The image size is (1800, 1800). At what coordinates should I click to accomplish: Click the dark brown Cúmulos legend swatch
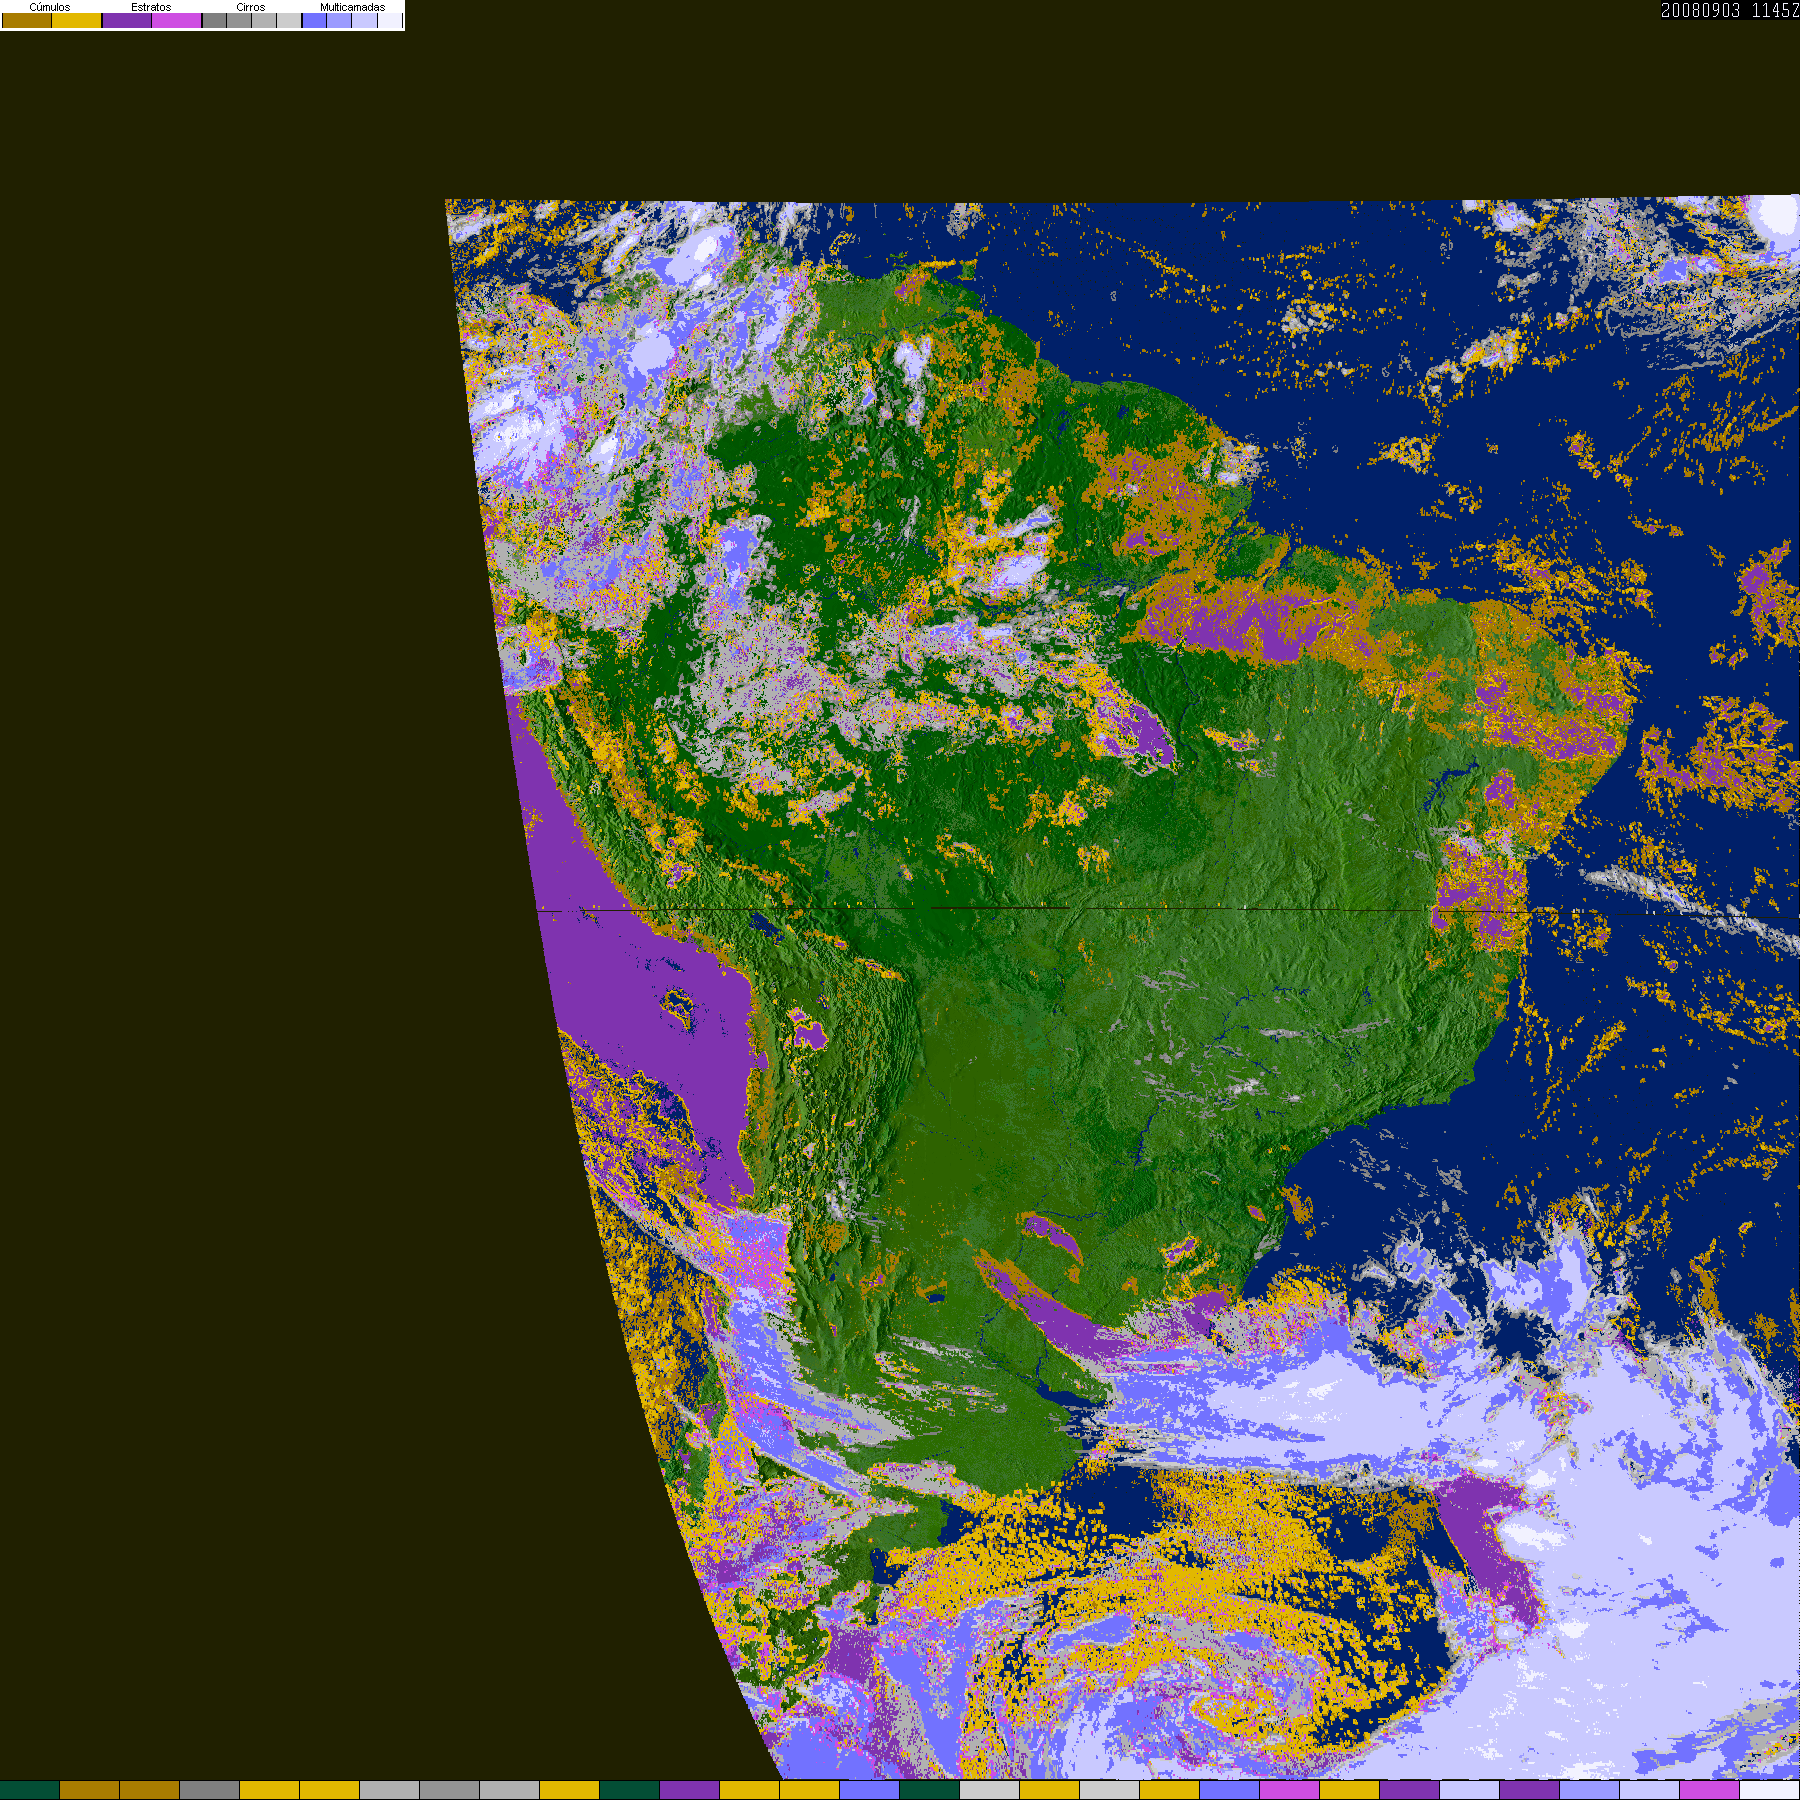27,20
